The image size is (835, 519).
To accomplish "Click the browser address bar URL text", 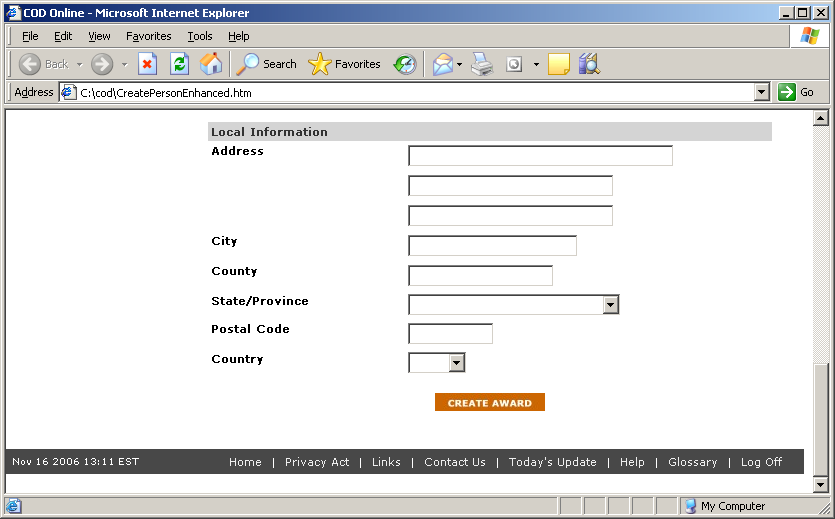I will [x=166, y=93].
